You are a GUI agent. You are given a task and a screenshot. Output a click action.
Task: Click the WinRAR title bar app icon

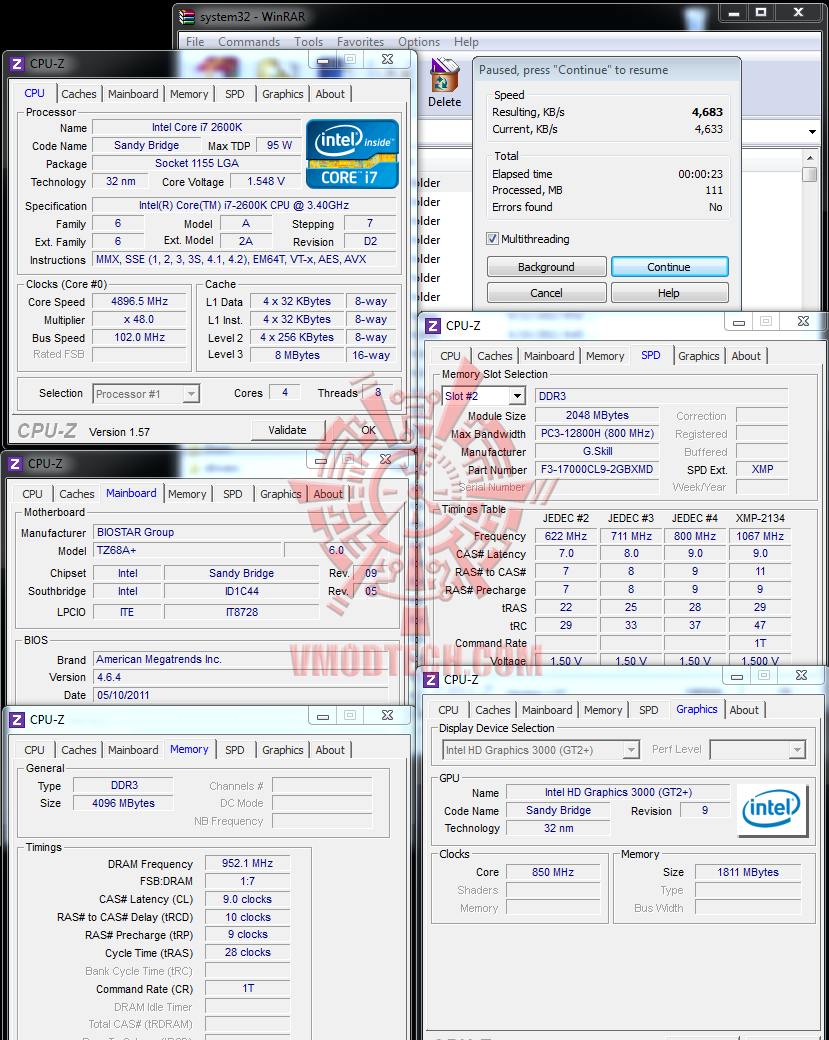click(188, 17)
